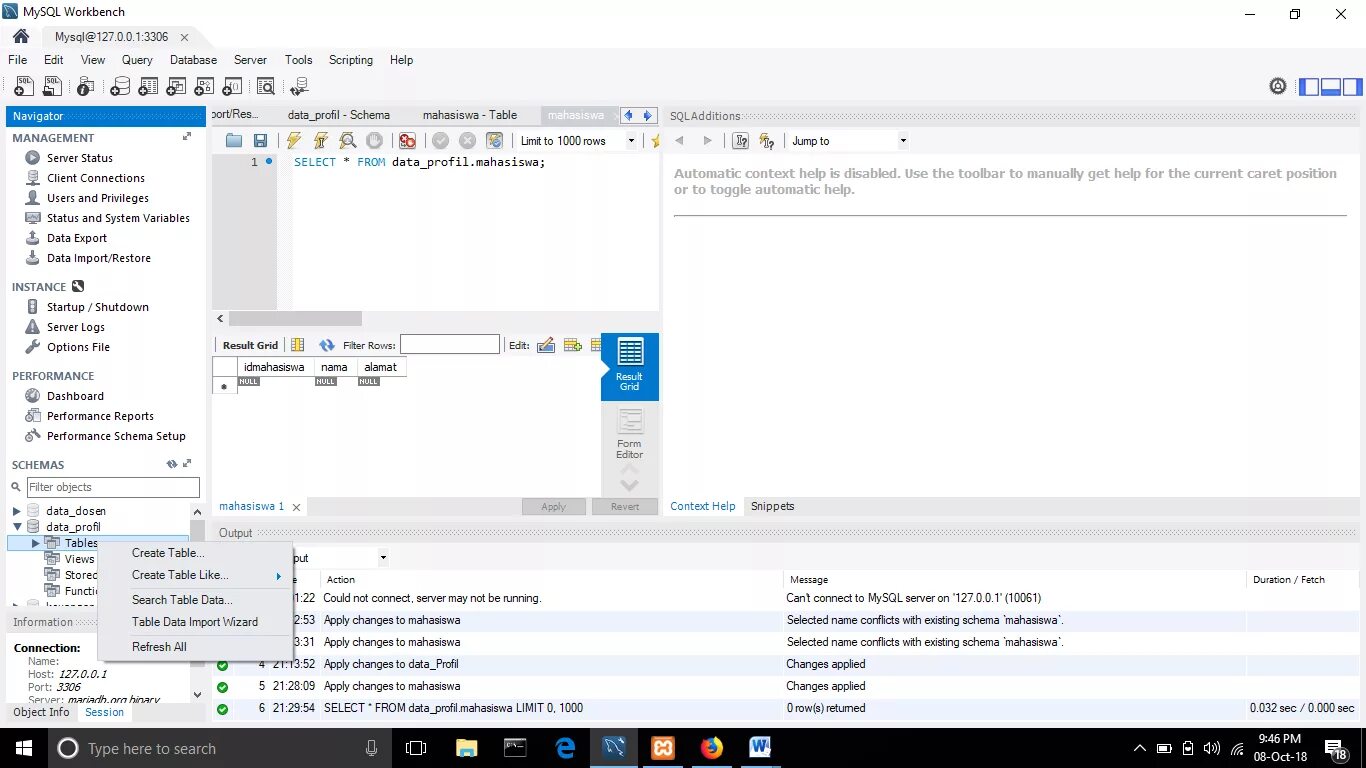Image resolution: width=1366 pixels, height=768 pixels.
Task: Save the script with the floppy icon
Action: coord(260,141)
